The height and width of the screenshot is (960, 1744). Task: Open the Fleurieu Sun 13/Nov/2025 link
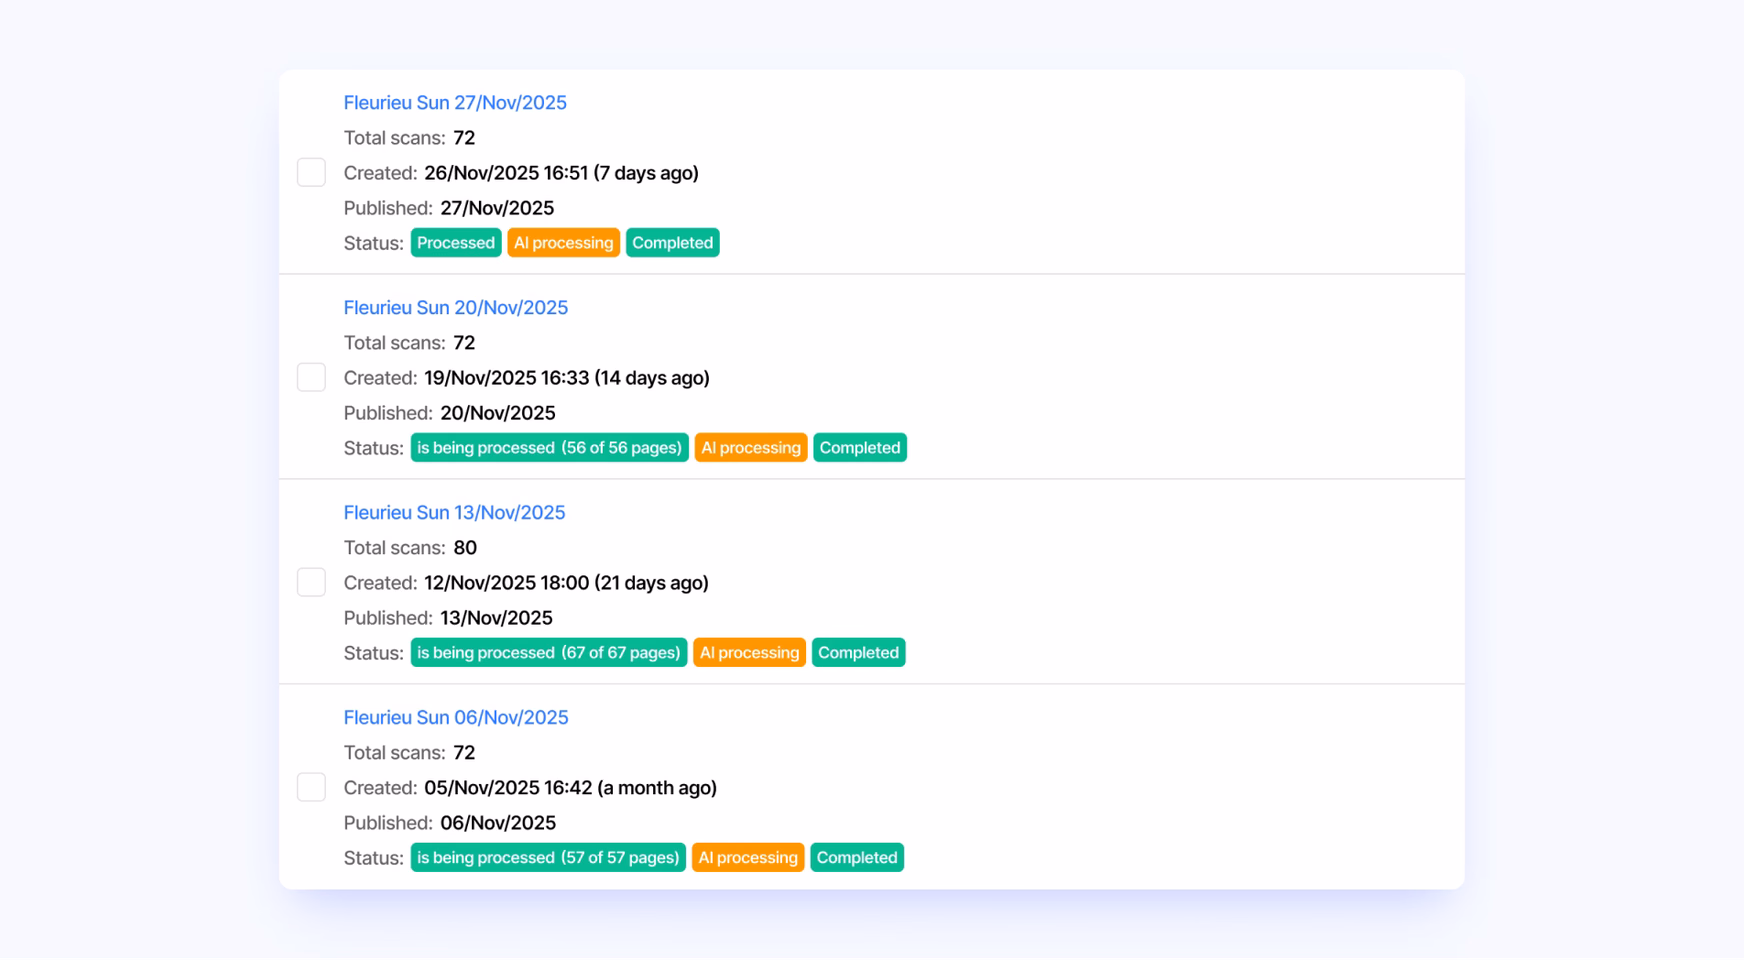[x=454, y=513]
